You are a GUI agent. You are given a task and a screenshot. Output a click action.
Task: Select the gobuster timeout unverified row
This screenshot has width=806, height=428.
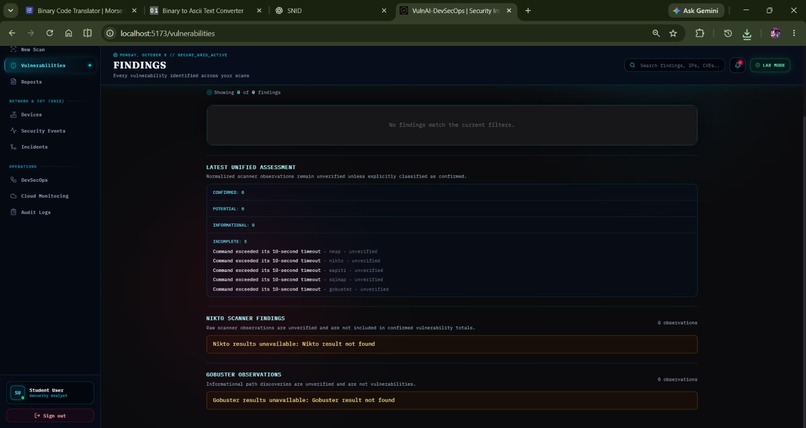click(301, 289)
